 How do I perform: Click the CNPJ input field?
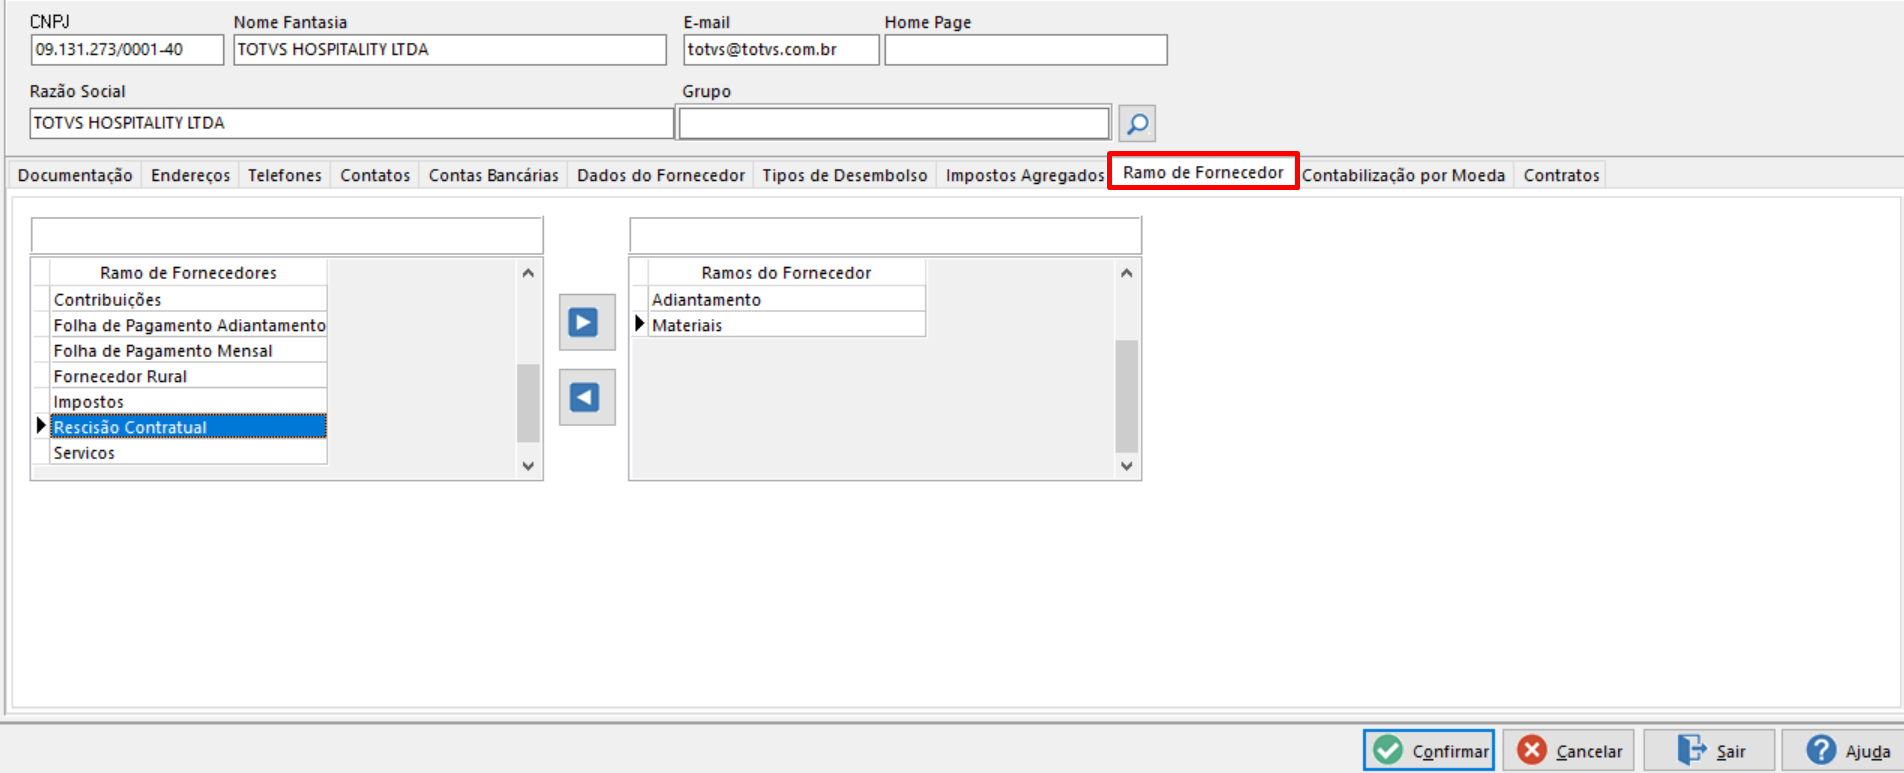127,50
